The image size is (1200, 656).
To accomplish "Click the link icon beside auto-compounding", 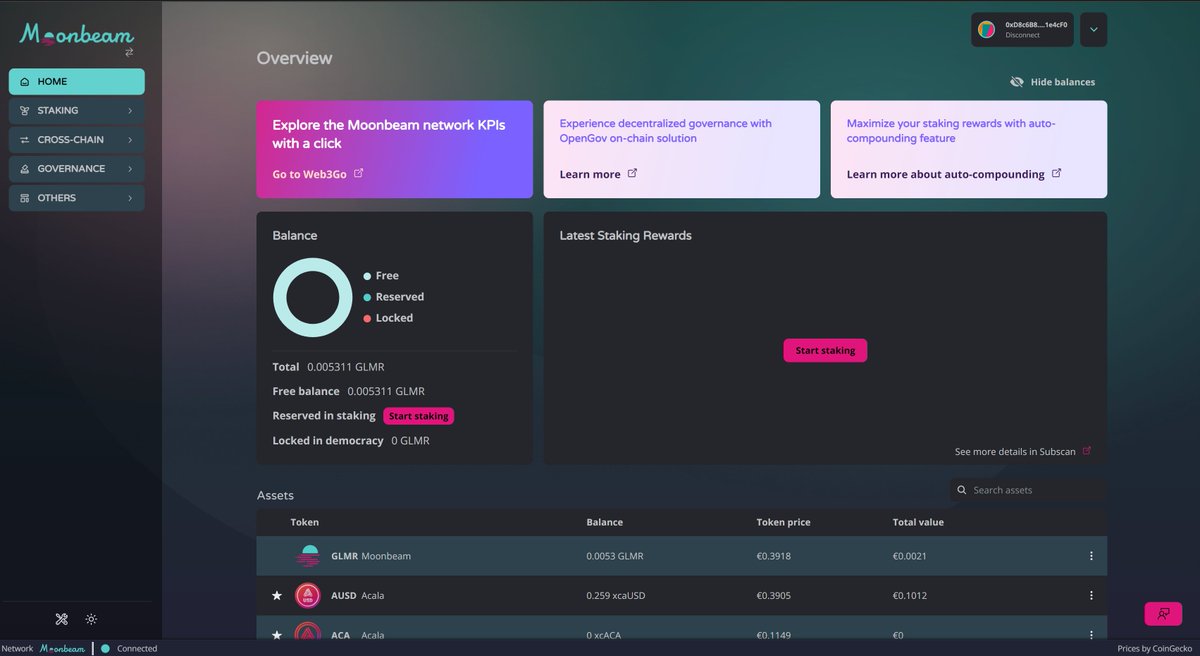I will click(x=1057, y=173).
